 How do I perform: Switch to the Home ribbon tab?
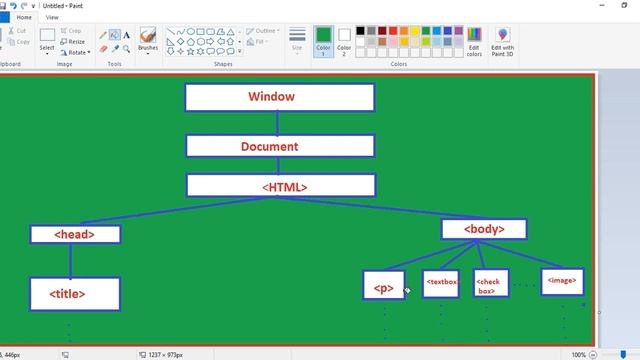click(x=24, y=18)
